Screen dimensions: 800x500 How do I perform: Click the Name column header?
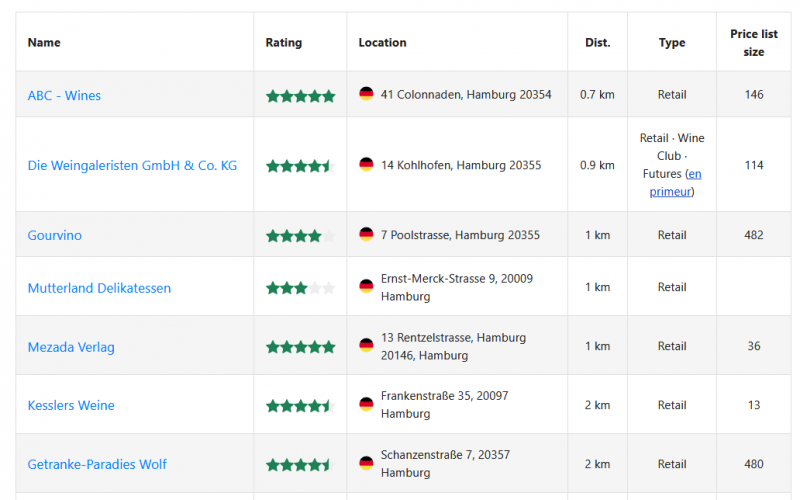pos(44,42)
